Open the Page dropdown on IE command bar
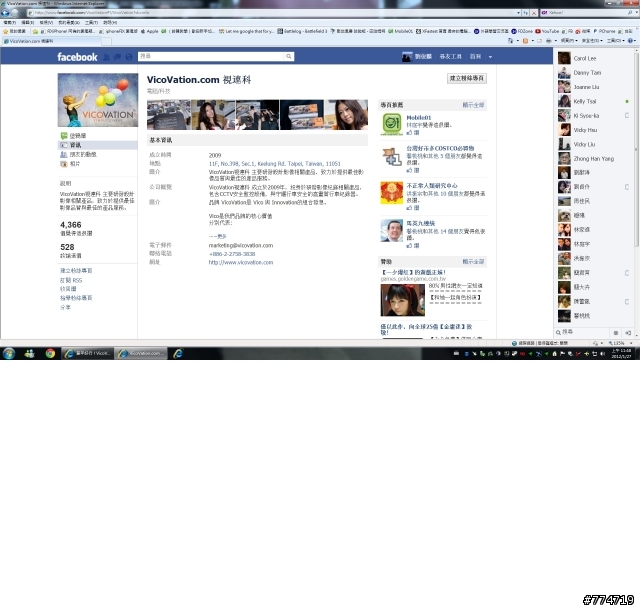 (x=569, y=41)
